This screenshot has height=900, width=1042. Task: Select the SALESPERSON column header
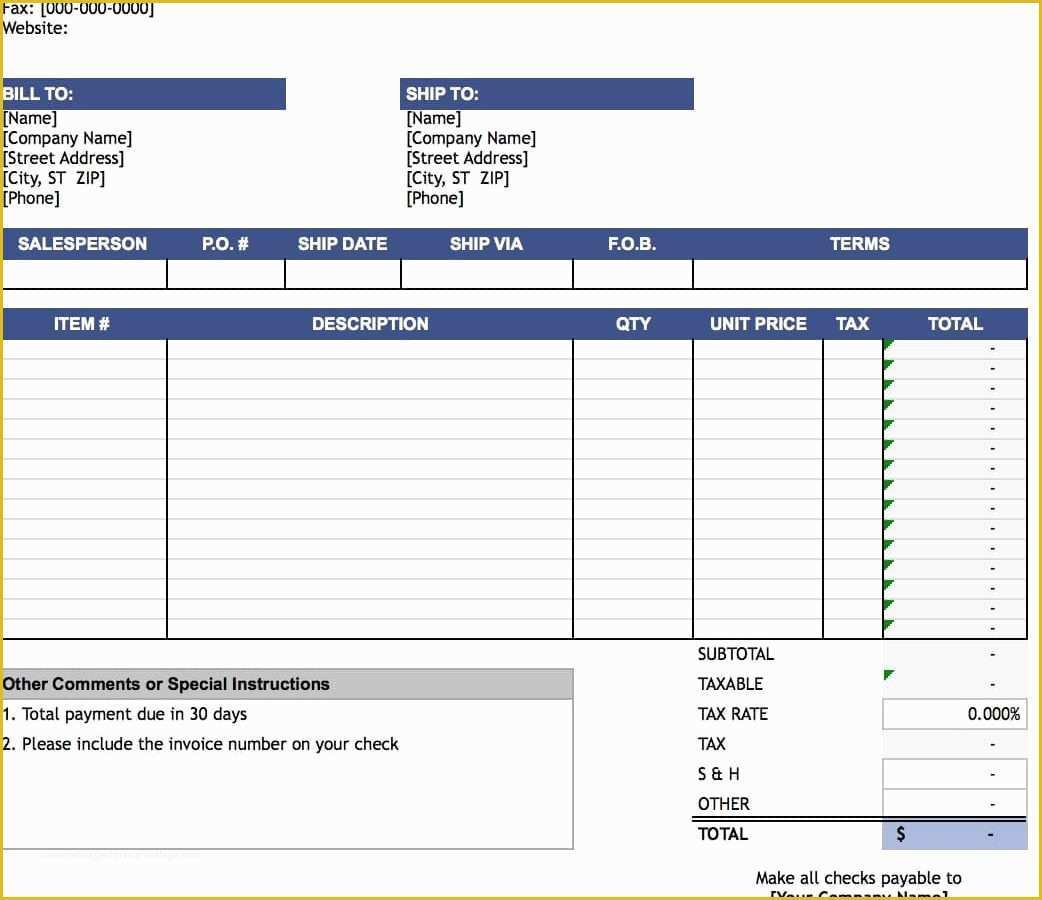tap(82, 244)
